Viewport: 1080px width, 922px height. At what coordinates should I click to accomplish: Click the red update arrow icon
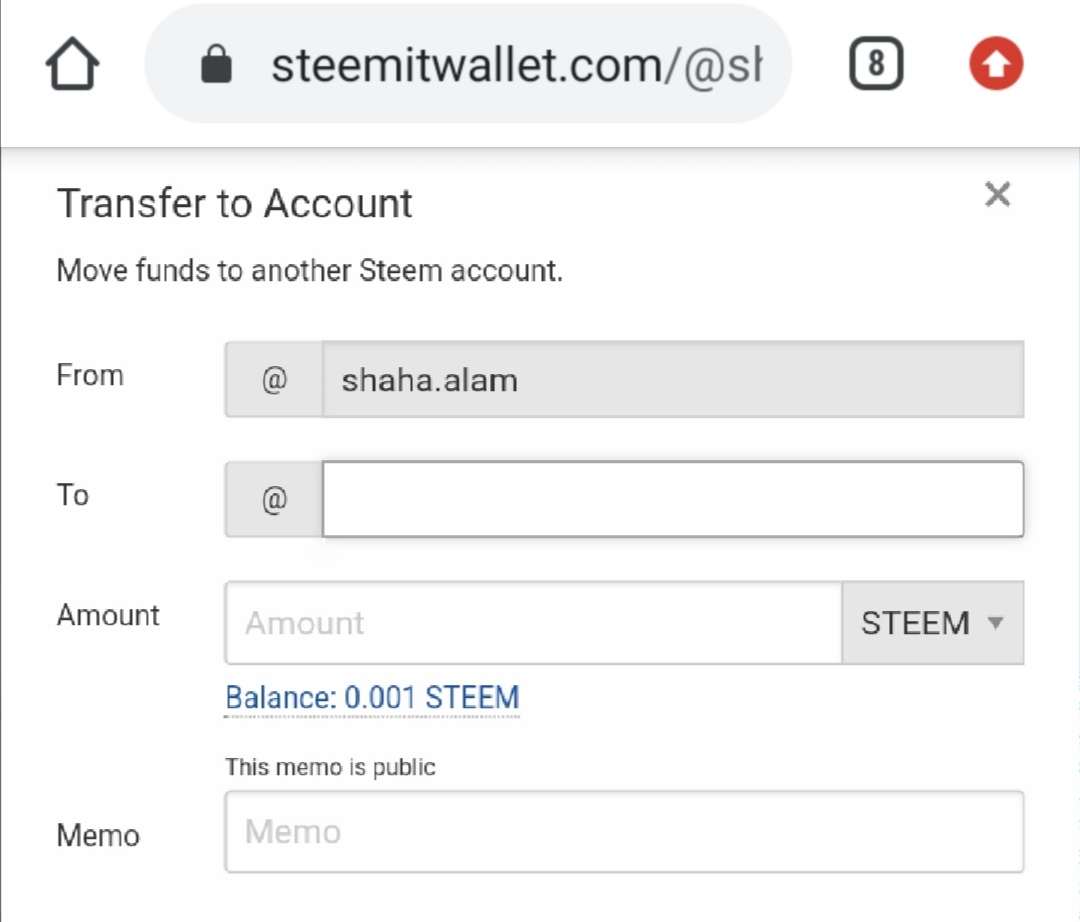click(996, 66)
